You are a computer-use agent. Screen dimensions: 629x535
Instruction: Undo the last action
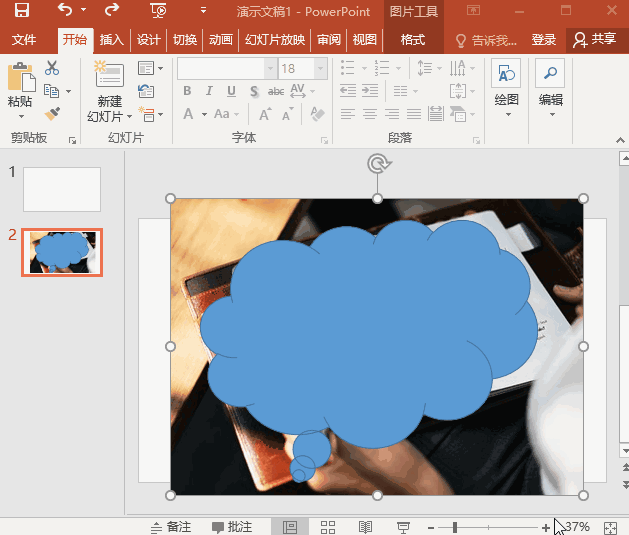65,9
